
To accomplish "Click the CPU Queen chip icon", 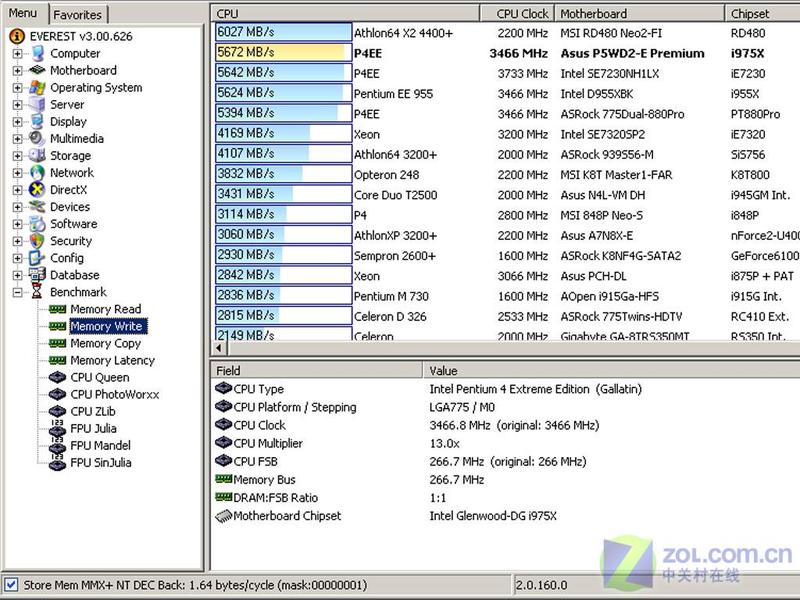I will [x=58, y=378].
